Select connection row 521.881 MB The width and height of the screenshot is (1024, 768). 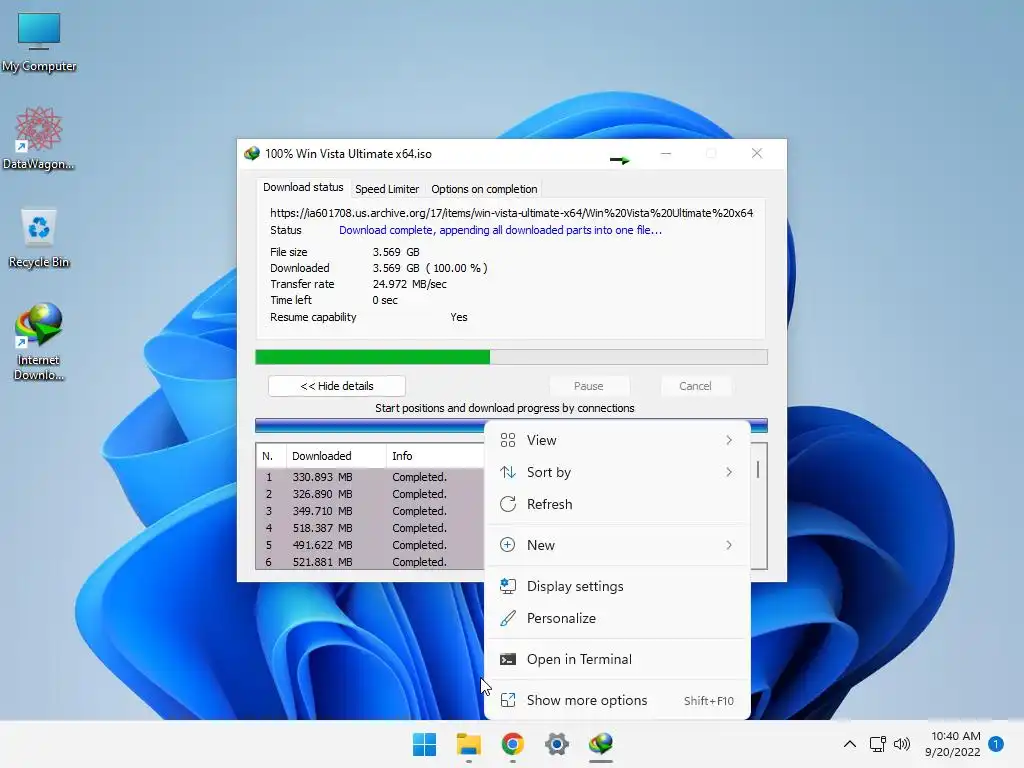click(370, 562)
